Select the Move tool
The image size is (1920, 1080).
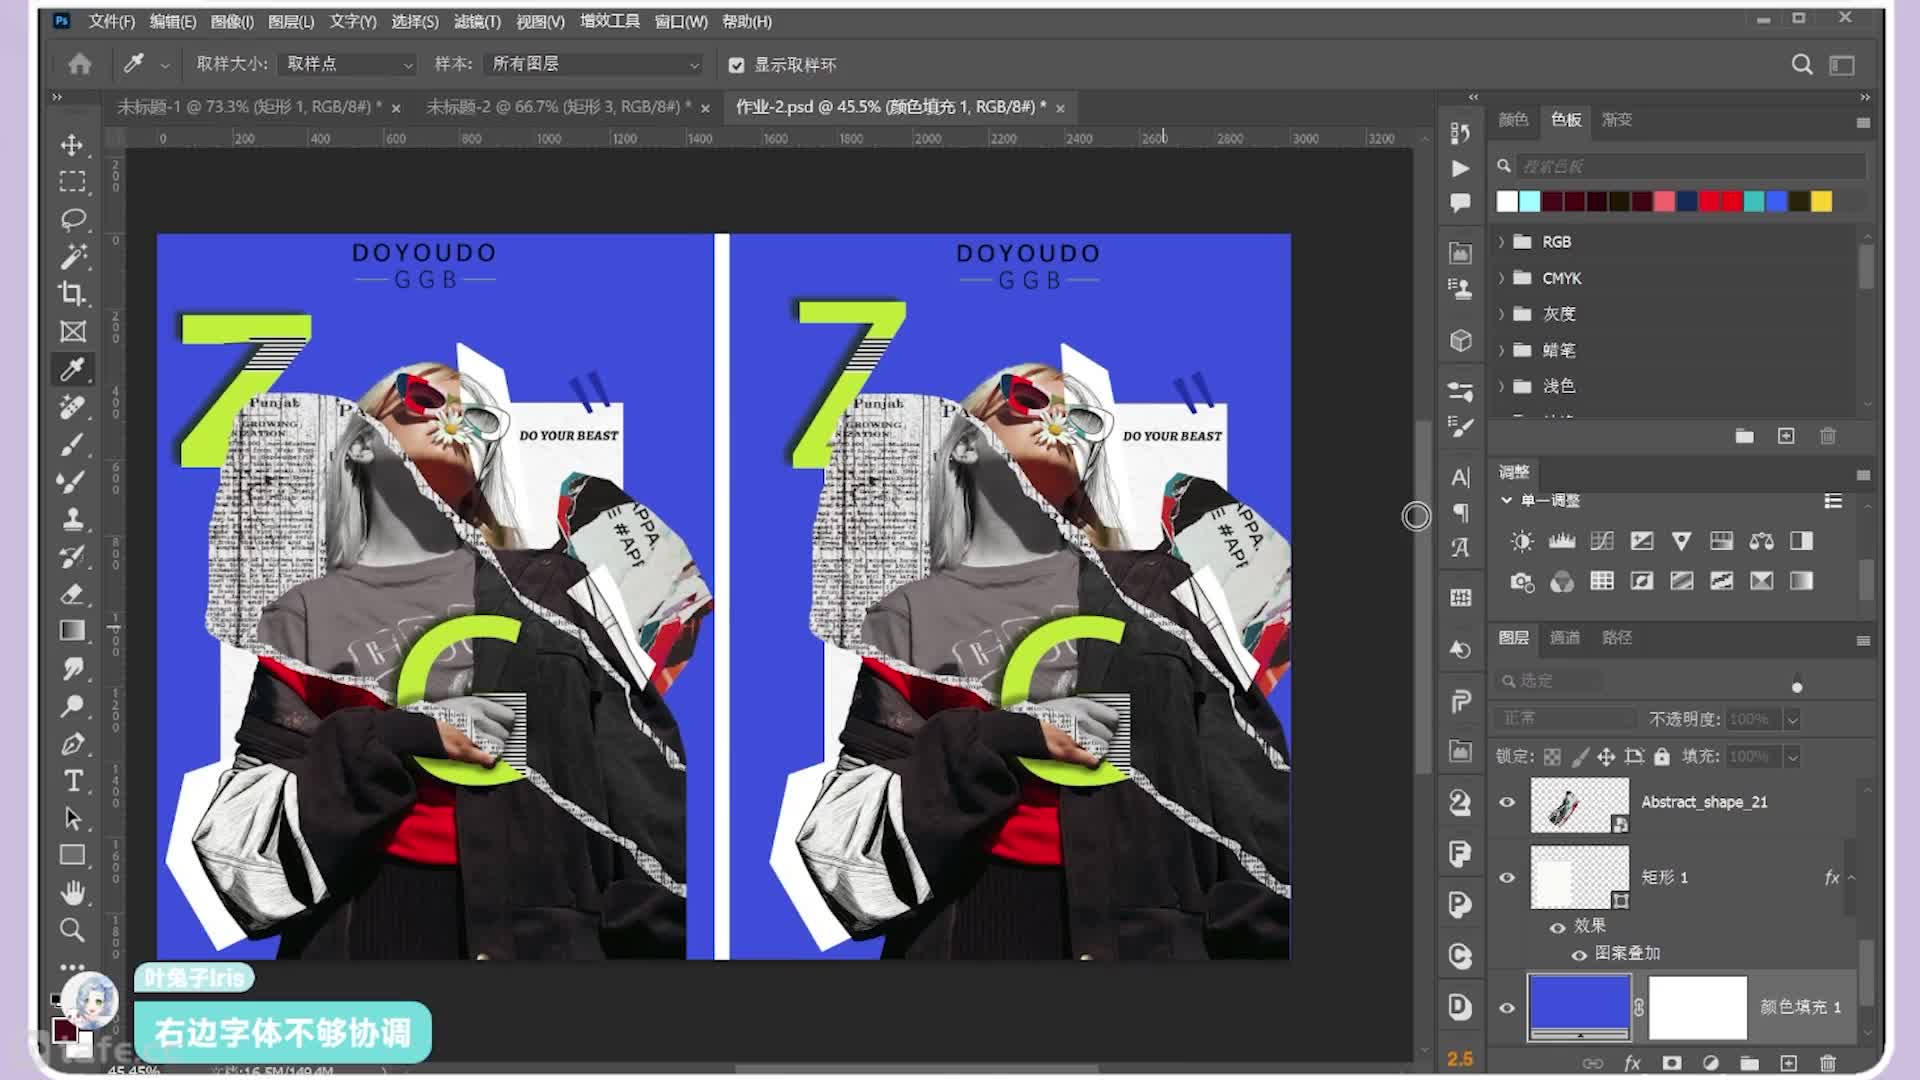(x=72, y=145)
